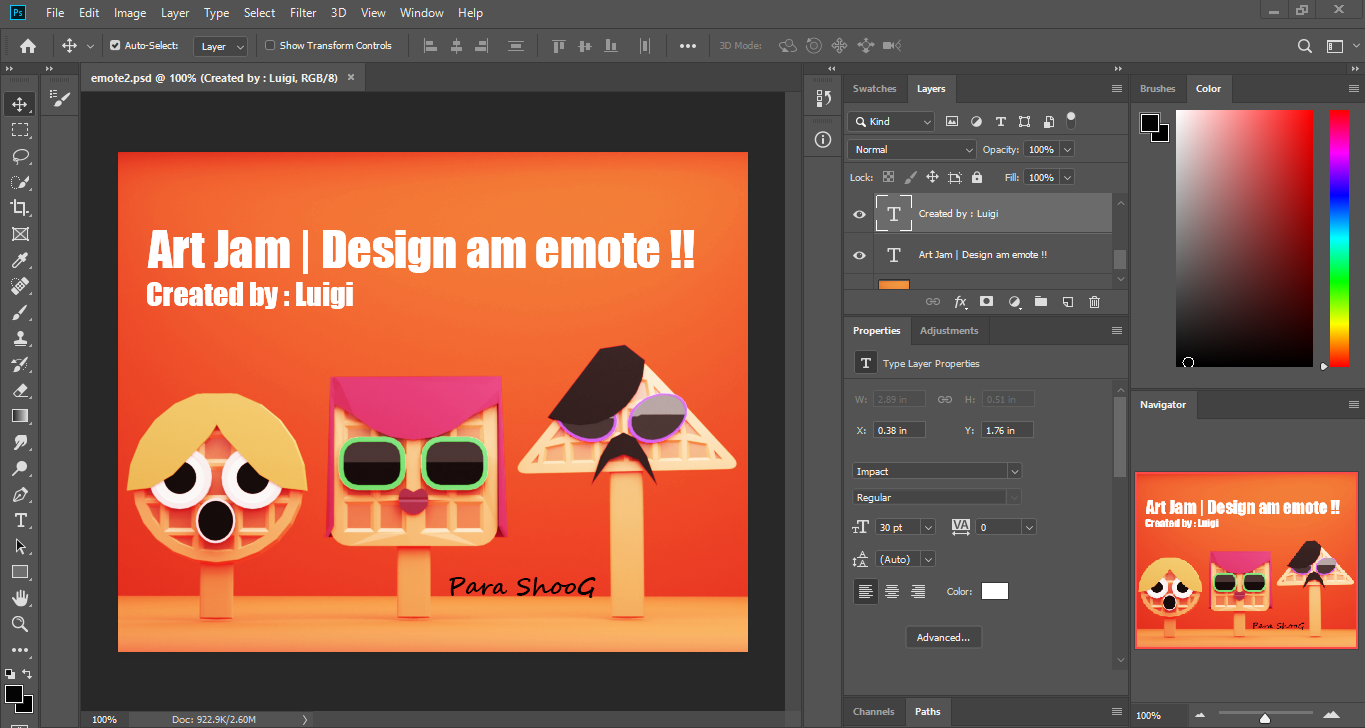
Task: Click the white text color swatch
Action: coord(994,591)
